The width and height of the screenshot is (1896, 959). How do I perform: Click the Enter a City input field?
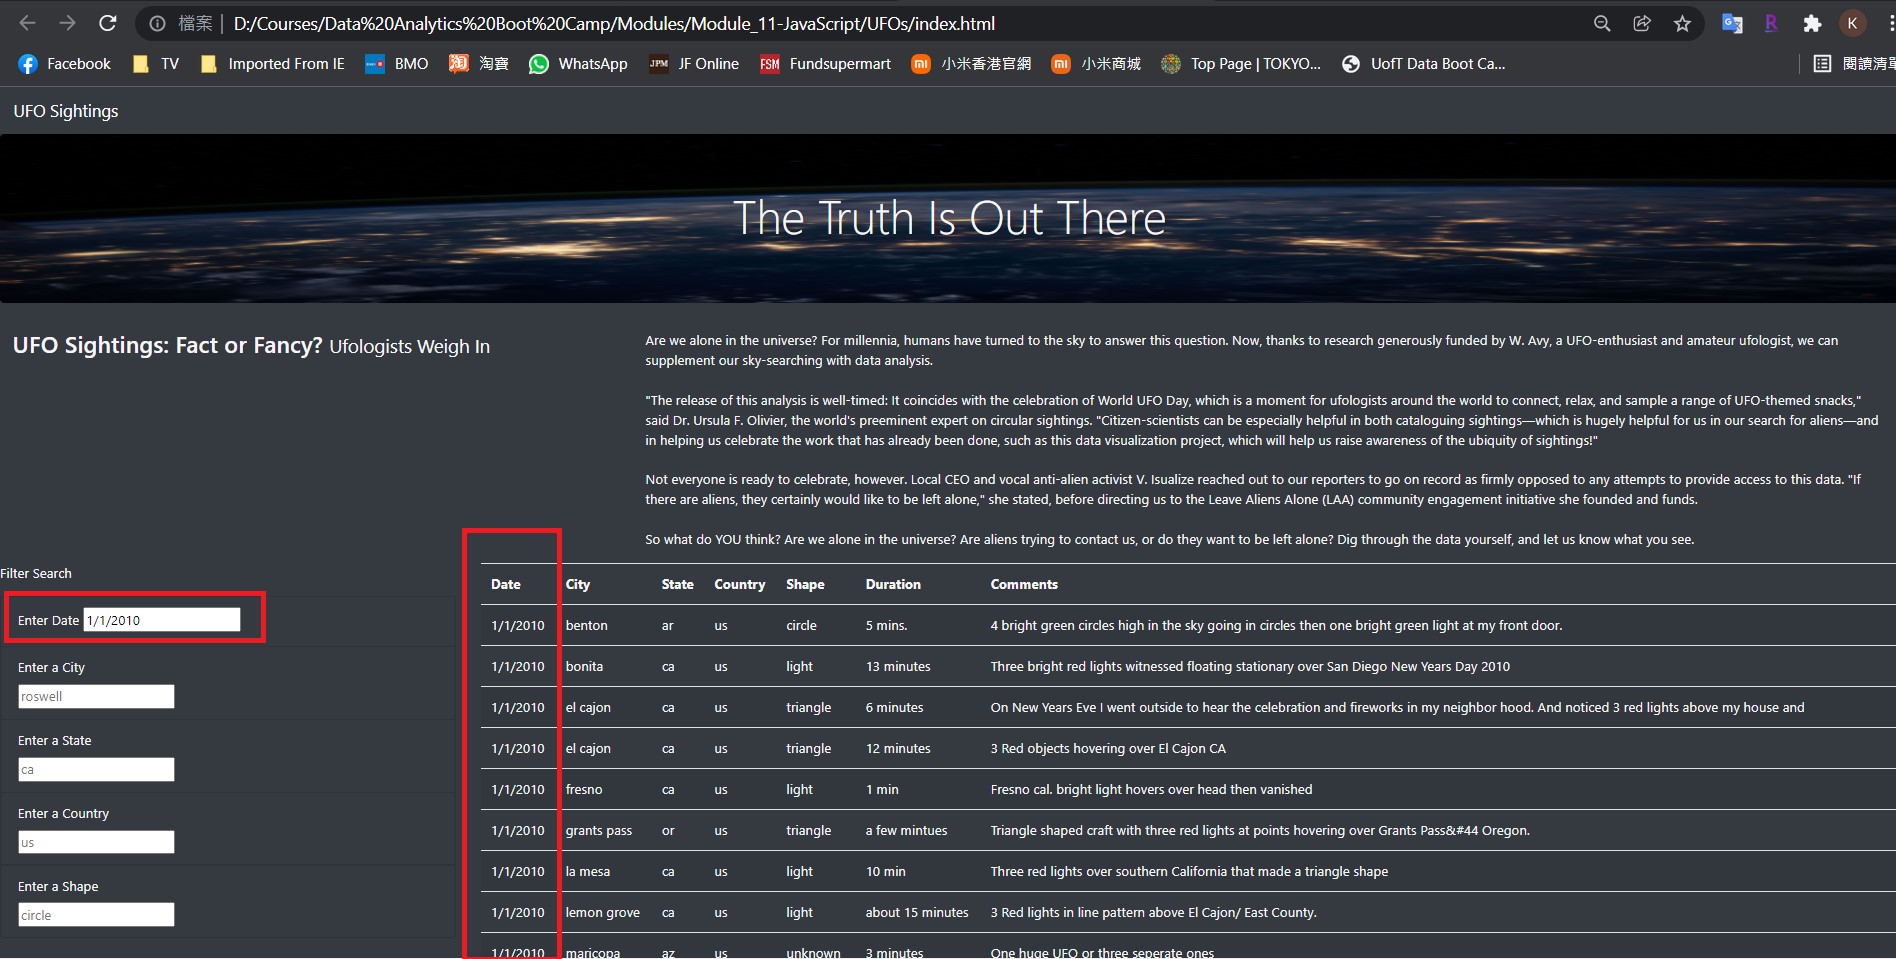96,696
